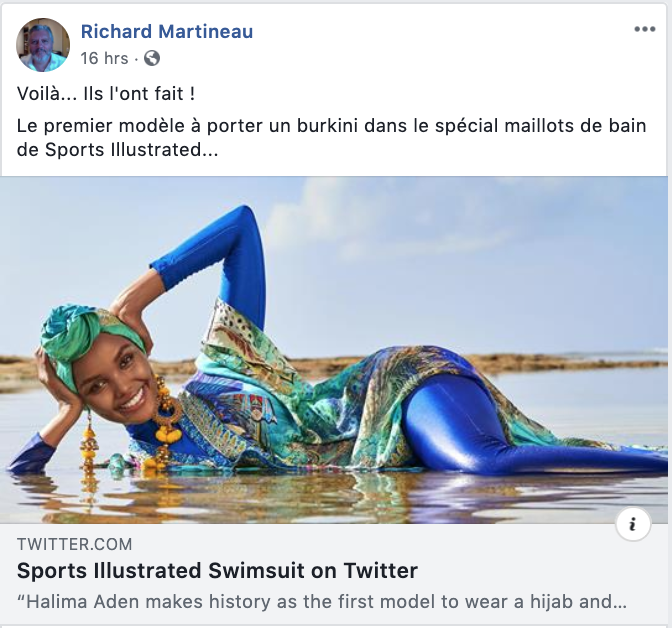Click the "de Sports Illustrated..." text line

[x=117, y=150]
